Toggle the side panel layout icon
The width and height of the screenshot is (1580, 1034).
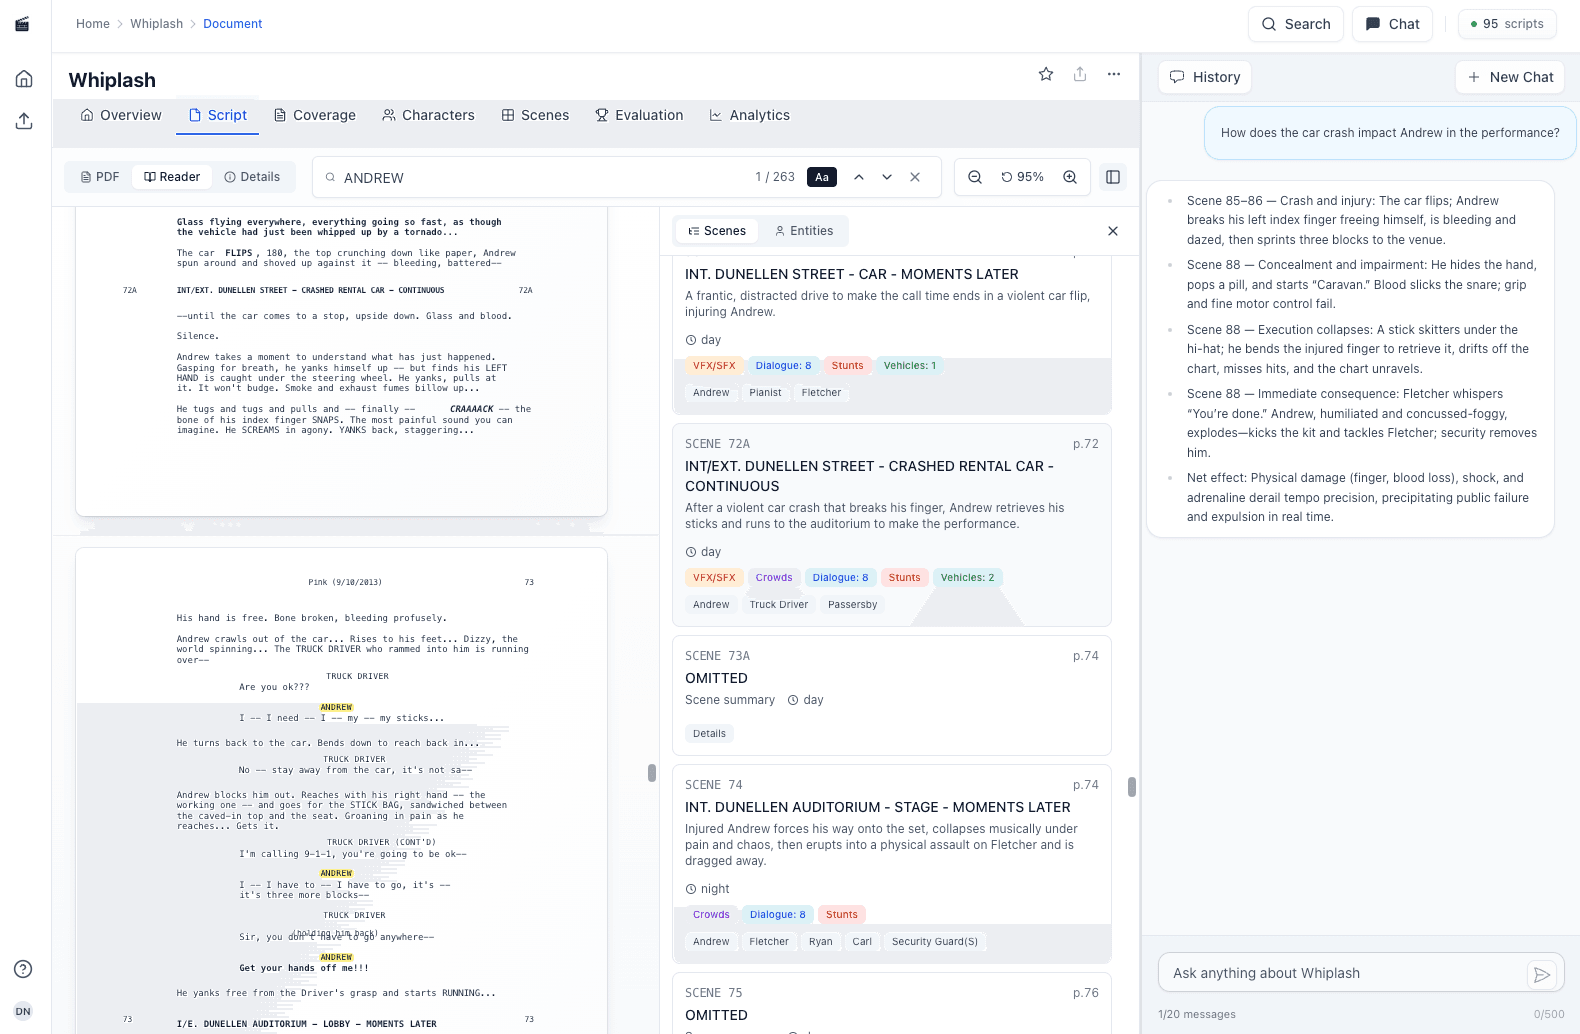click(1113, 177)
